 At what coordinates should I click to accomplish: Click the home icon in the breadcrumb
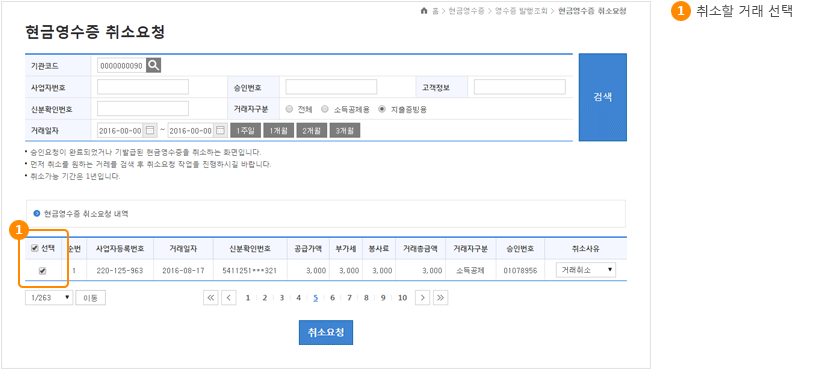coord(424,10)
